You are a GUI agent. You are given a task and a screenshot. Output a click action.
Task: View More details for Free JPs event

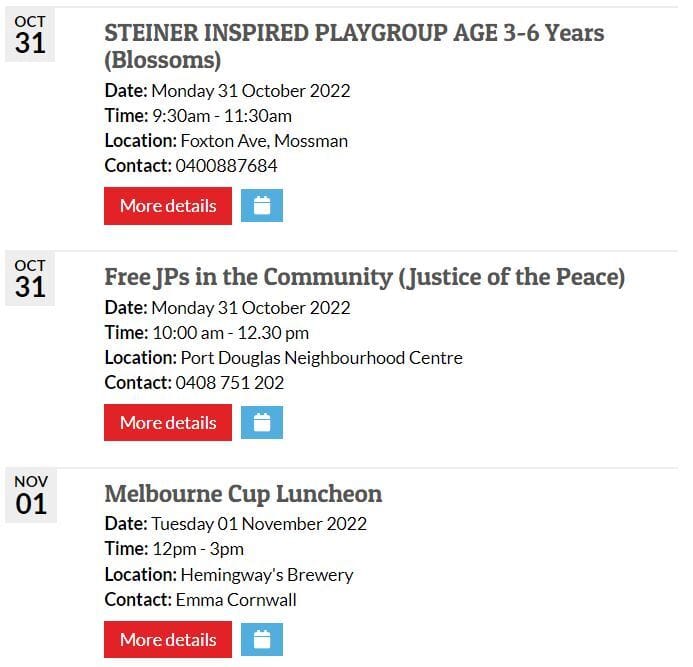(168, 423)
